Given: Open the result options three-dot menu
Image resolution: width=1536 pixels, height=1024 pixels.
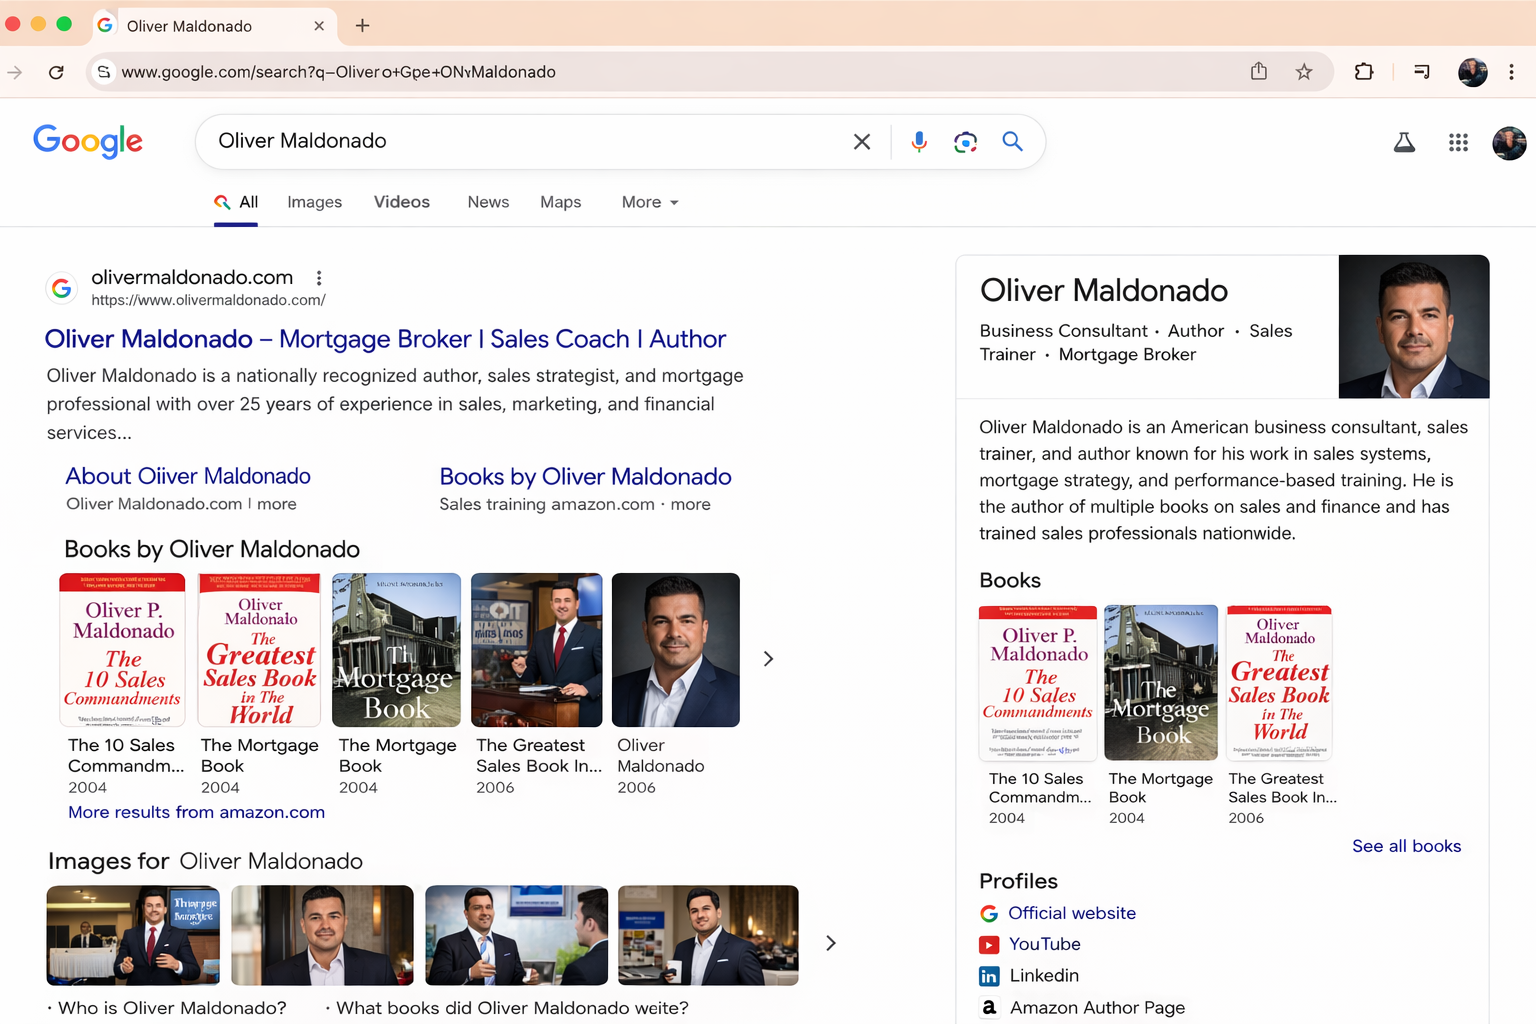Looking at the screenshot, I should [x=319, y=278].
